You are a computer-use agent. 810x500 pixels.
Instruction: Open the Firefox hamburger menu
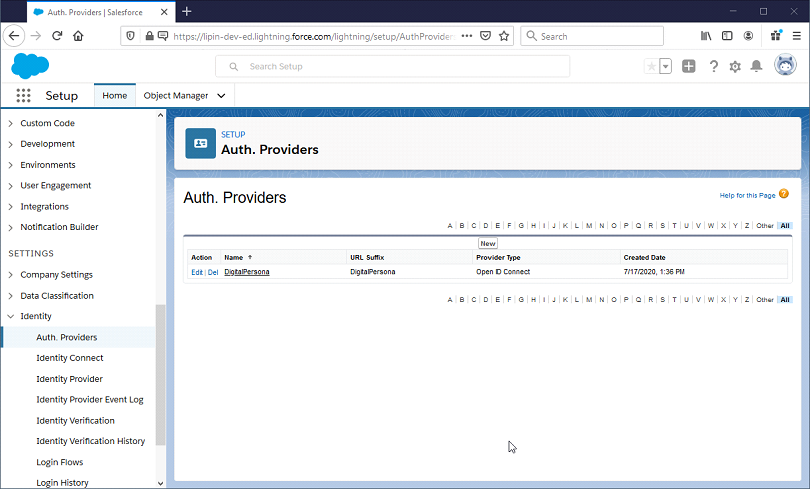pyautogui.click(x=797, y=36)
